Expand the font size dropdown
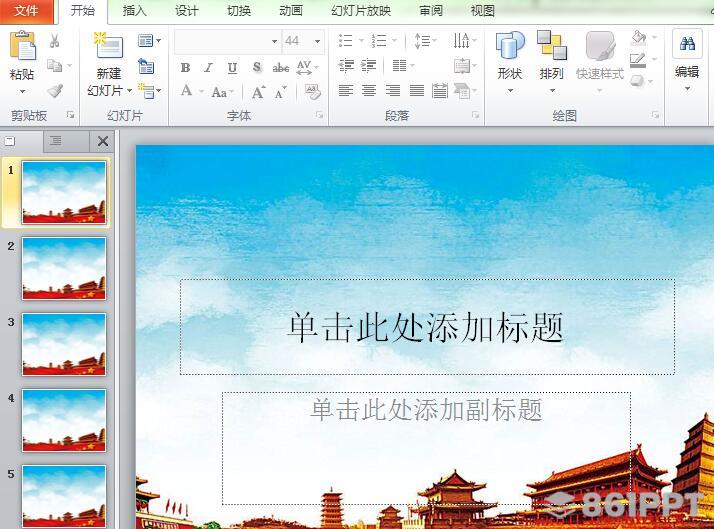714x529 pixels. pyautogui.click(x=317, y=41)
